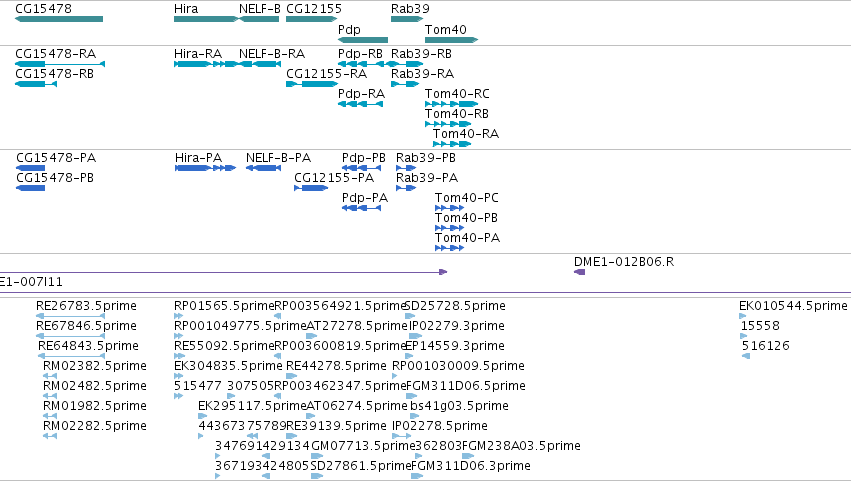Open EST RM02482.5prime
This screenshot has width=851, height=481.
pos(94,386)
